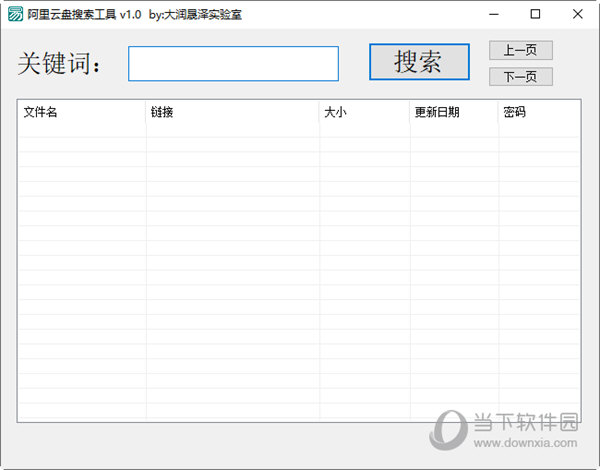
Task: Click the 关键词 label
Action: coord(59,63)
